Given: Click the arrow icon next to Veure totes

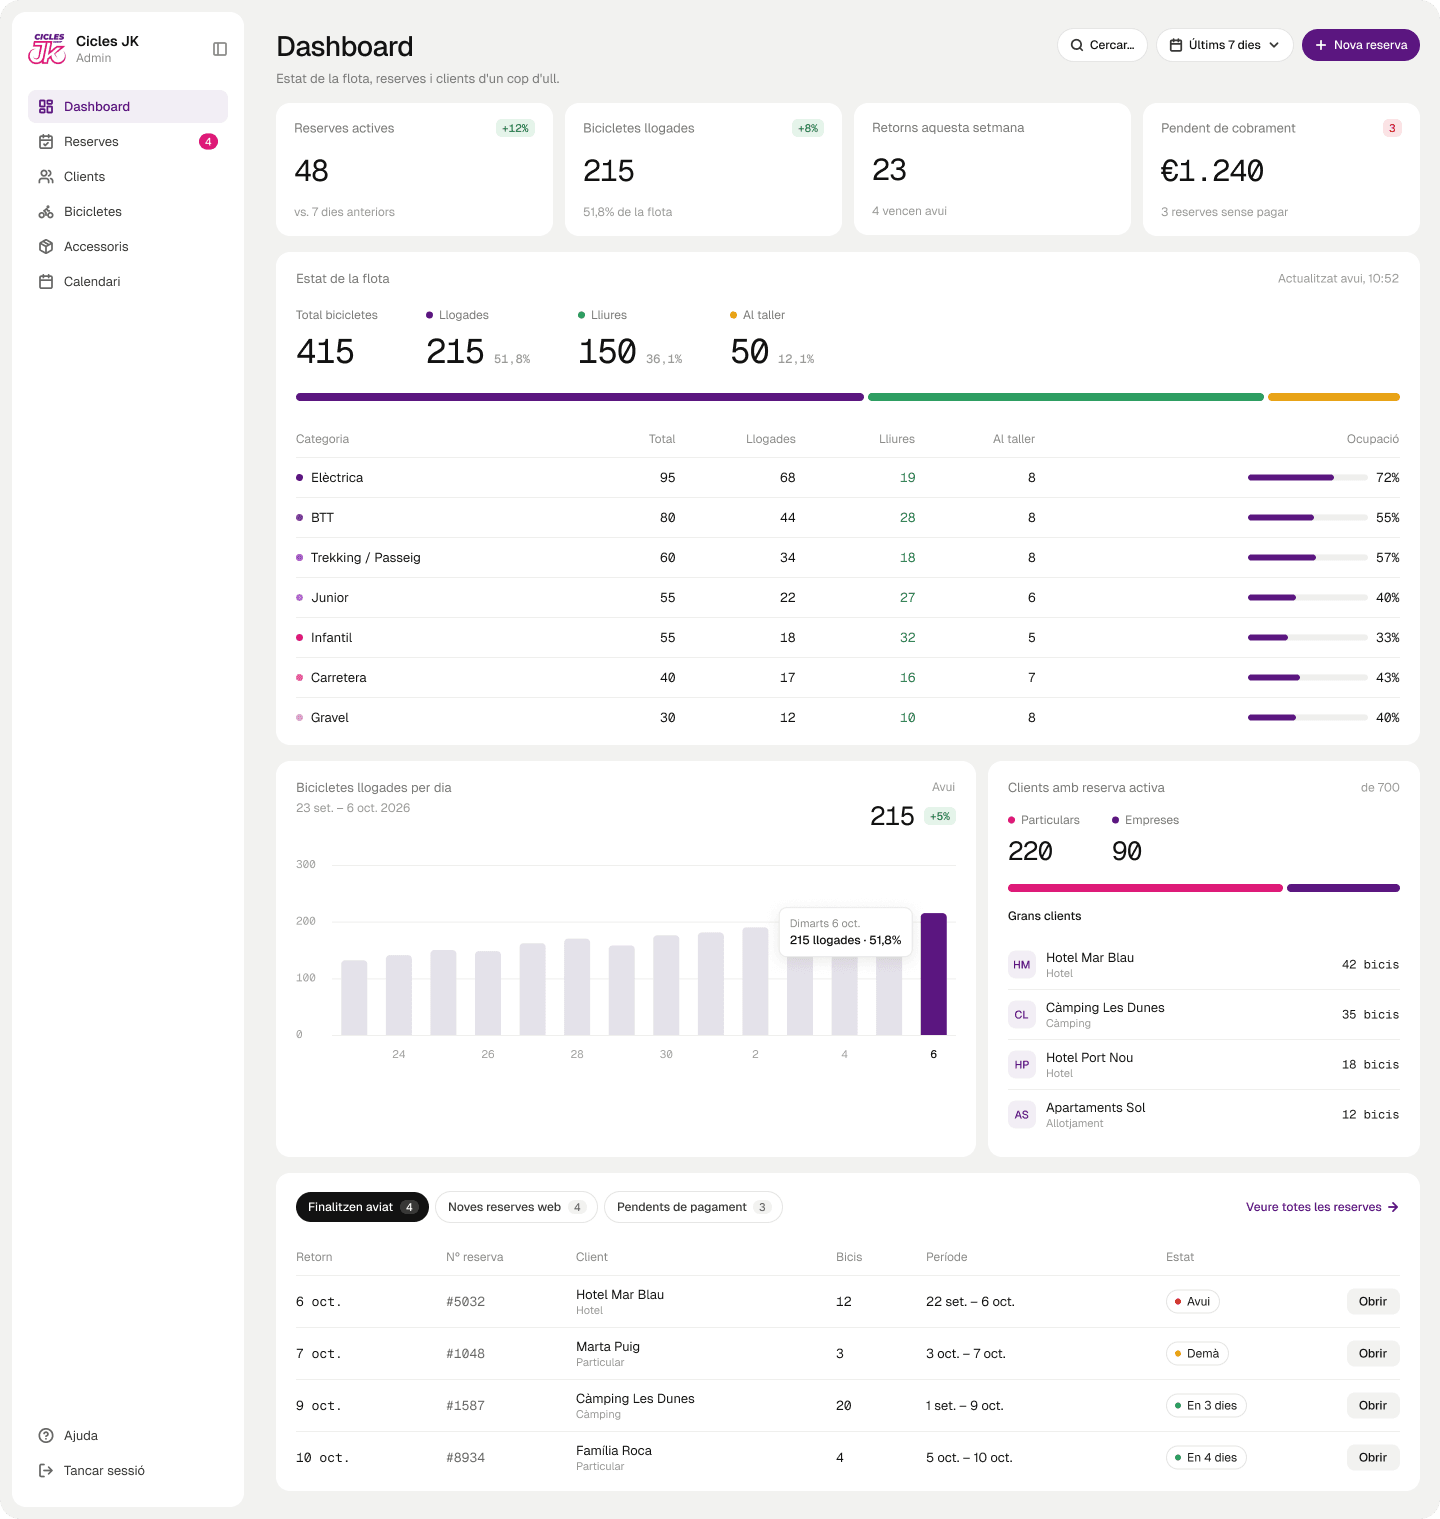Looking at the screenshot, I should pyautogui.click(x=1393, y=1207).
